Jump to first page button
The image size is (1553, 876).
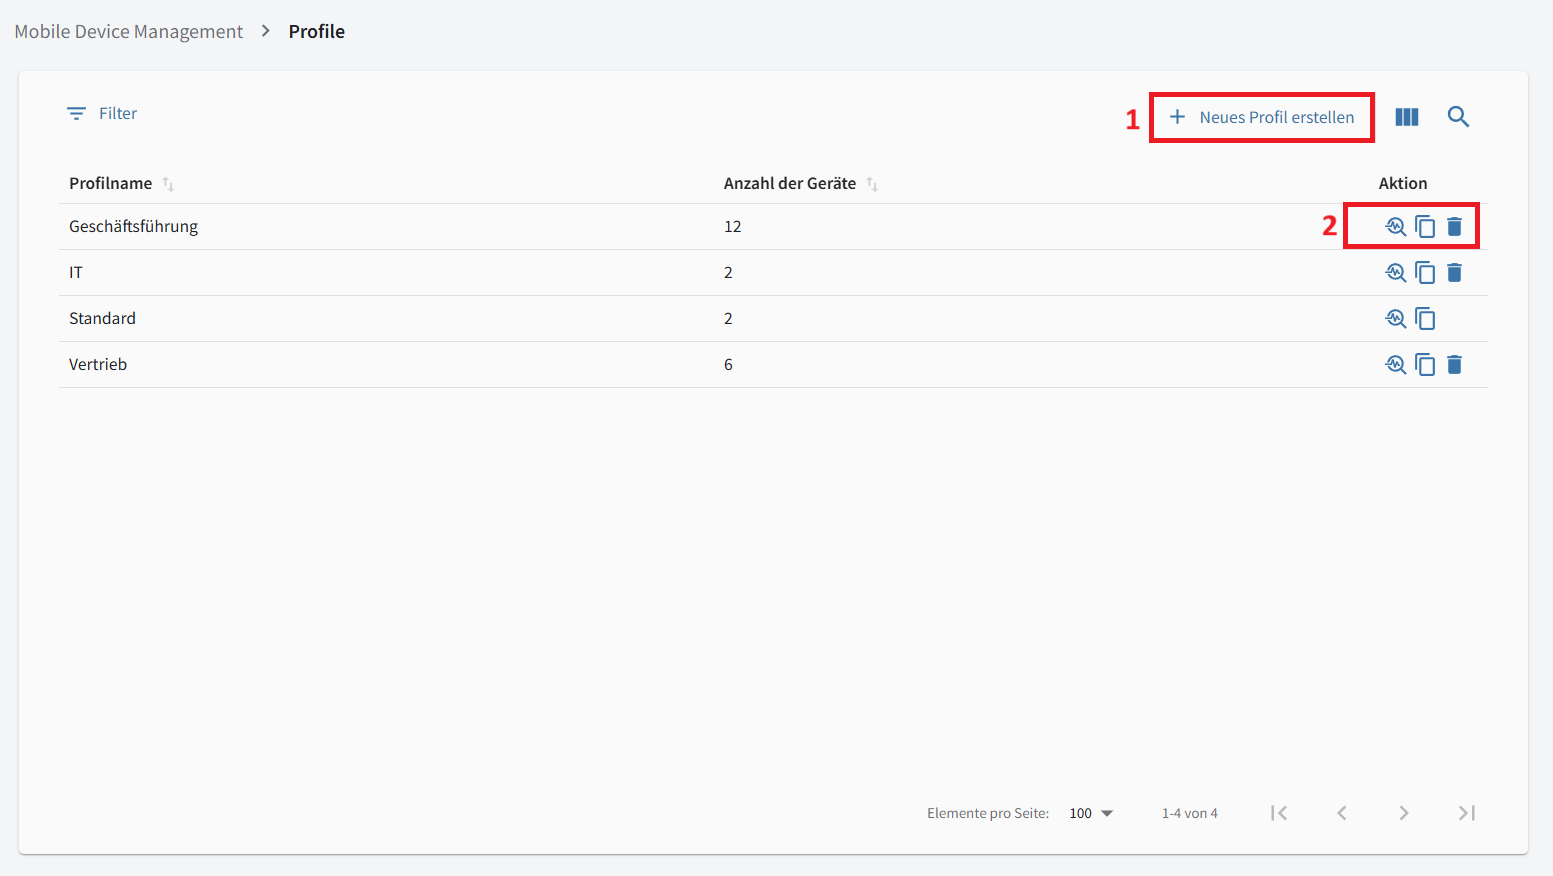[1279, 813]
